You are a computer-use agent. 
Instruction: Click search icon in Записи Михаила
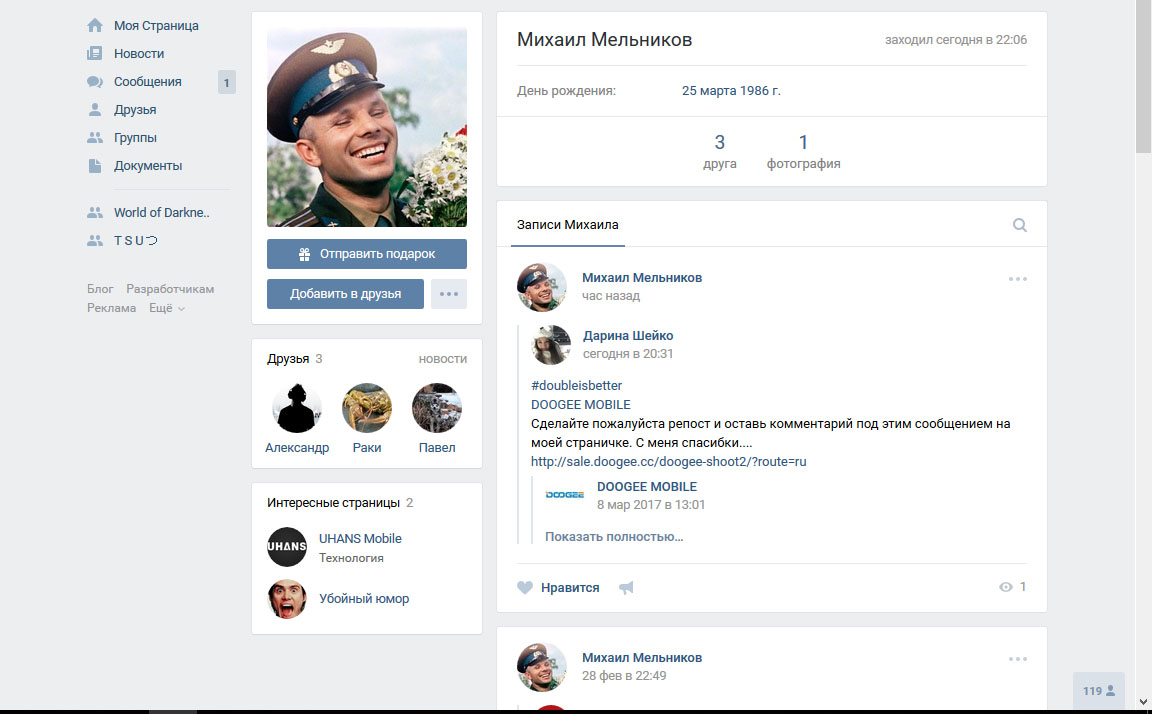pyautogui.click(x=1020, y=225)
